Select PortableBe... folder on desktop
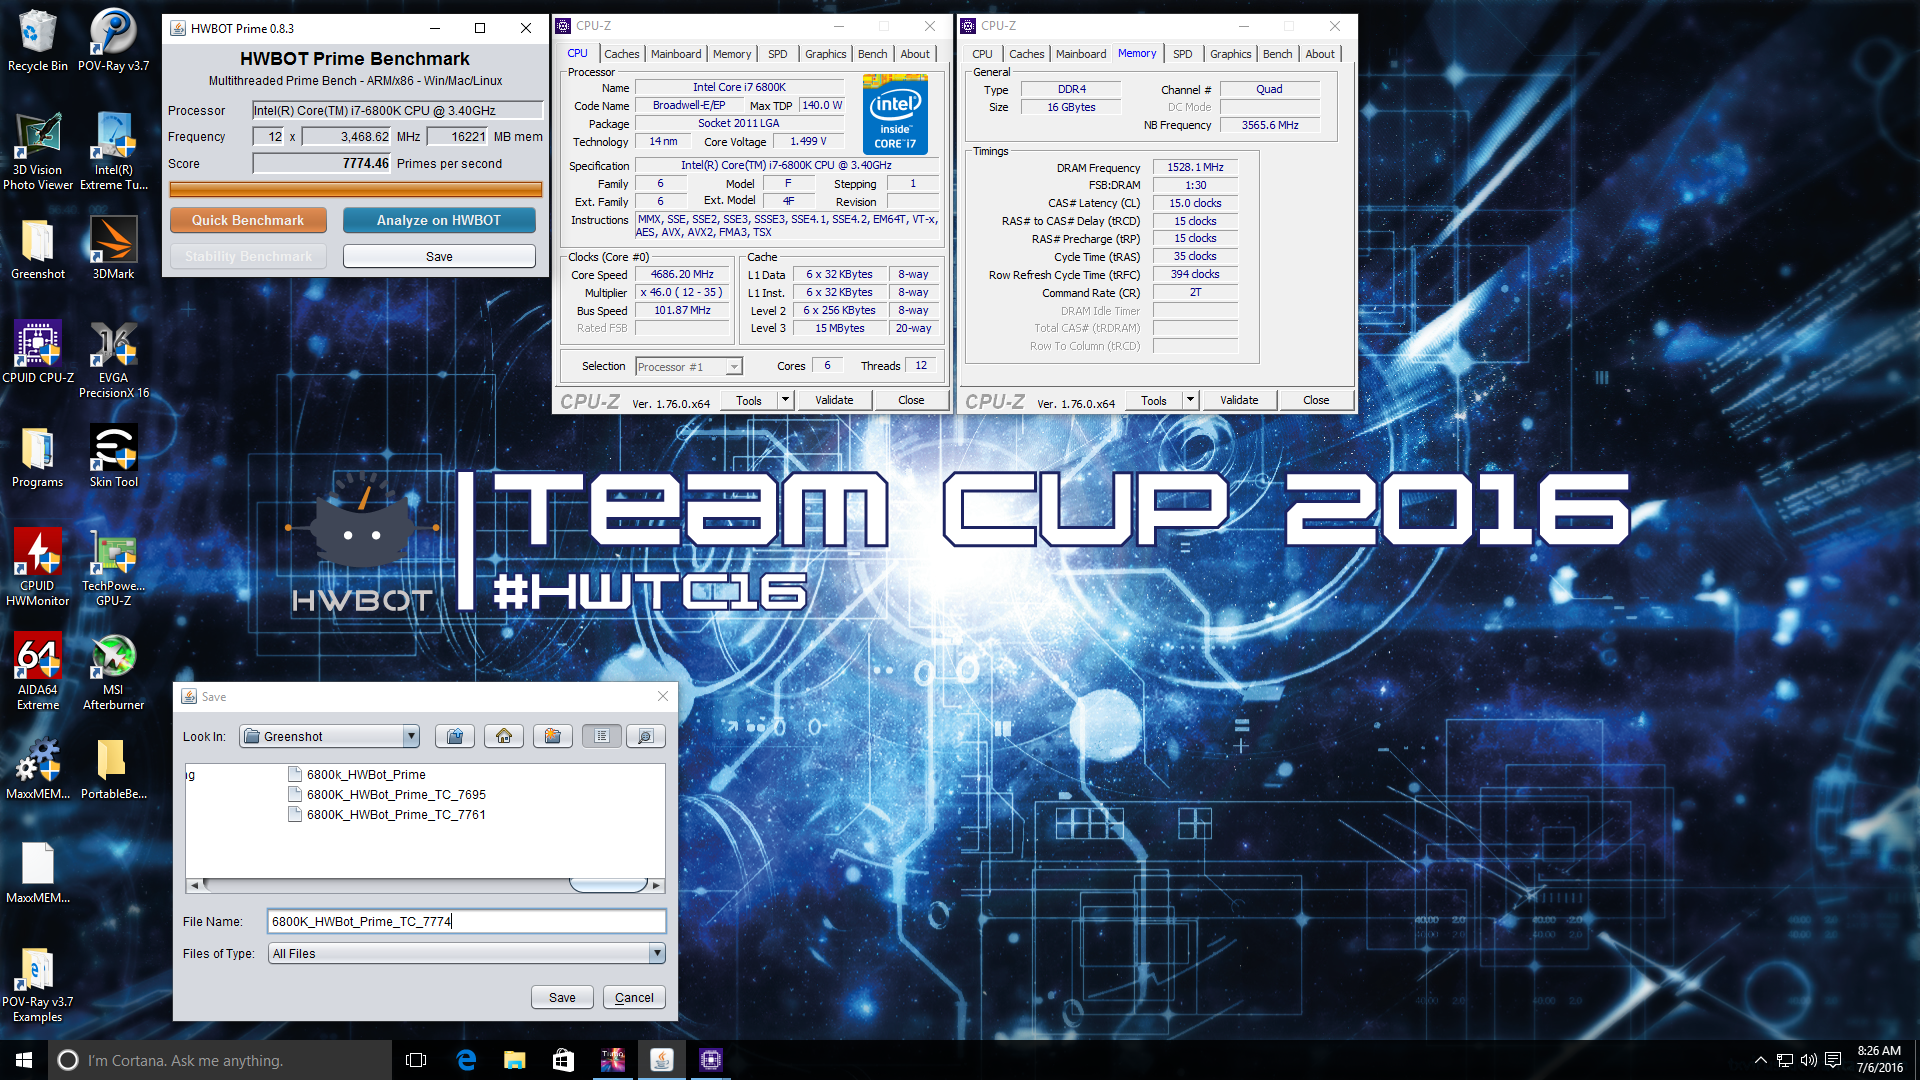 (x=114, y=768)
